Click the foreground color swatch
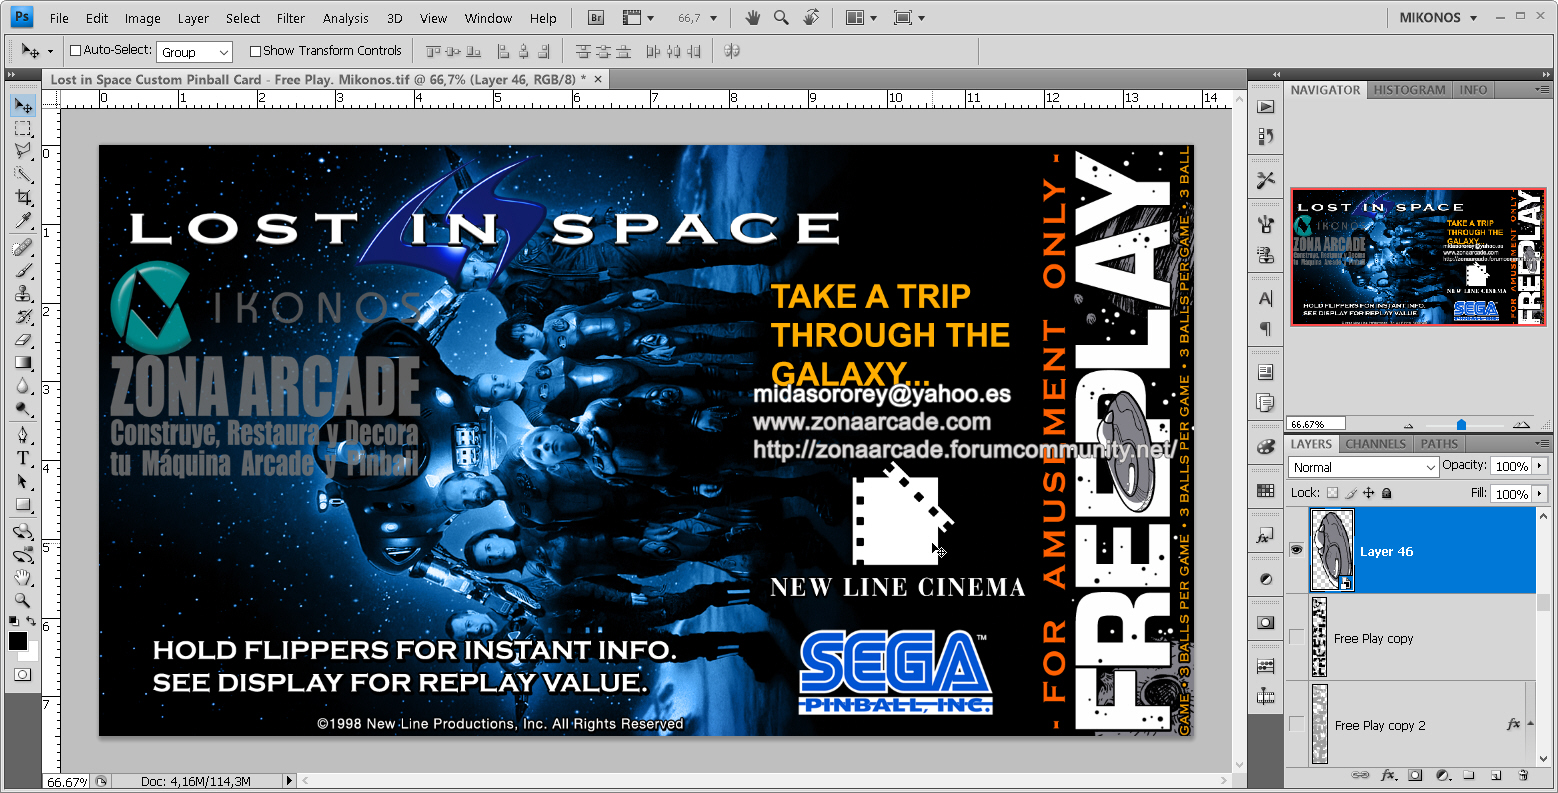 [18, 641]
